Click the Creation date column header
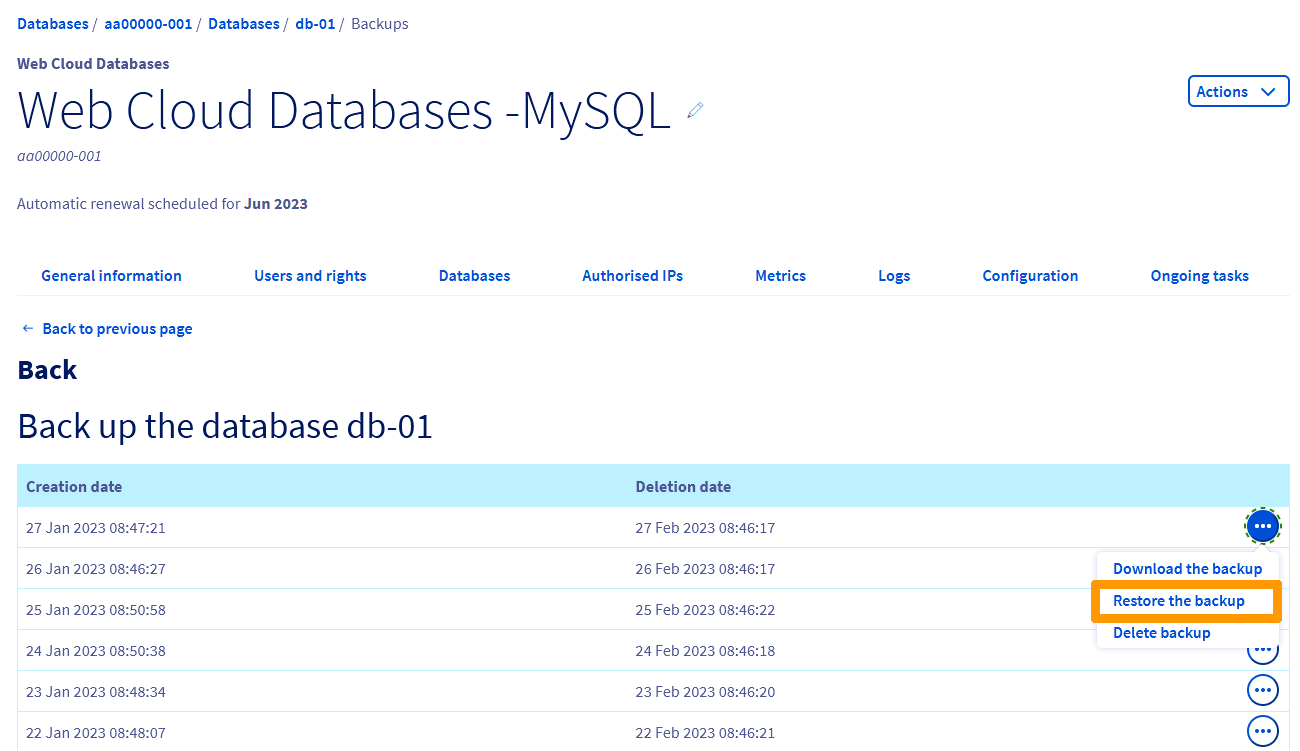The width and height of the screenshot is (1300, 751). (73, 486)
